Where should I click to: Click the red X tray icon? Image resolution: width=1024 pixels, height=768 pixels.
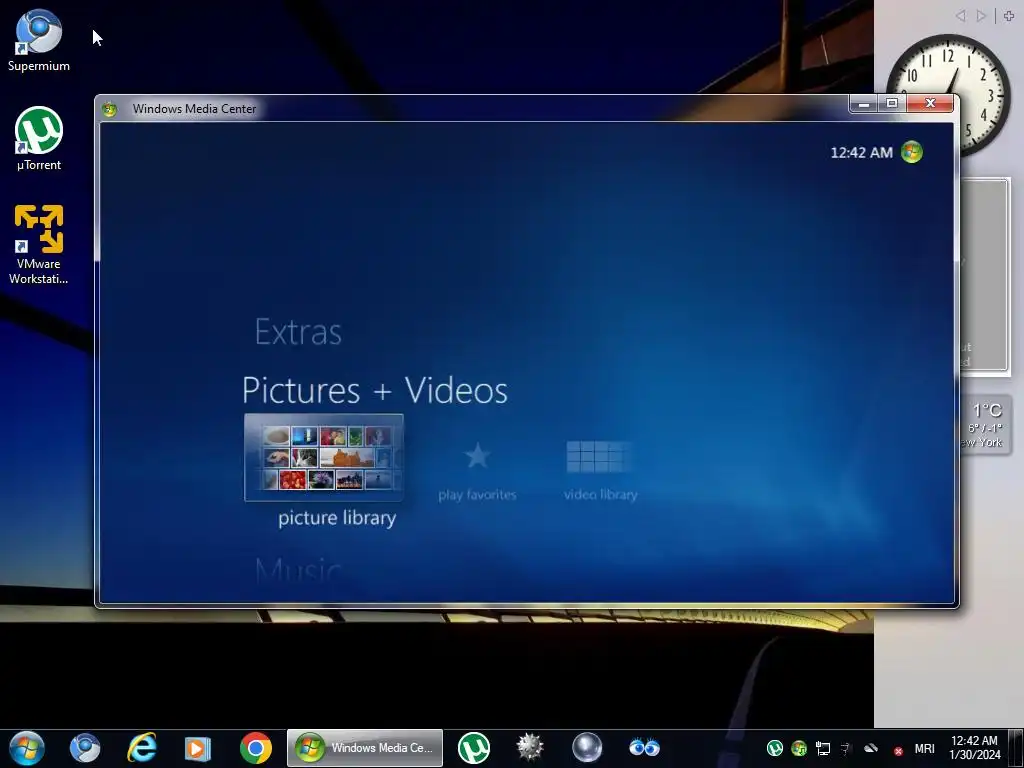[x=899, y=752]
